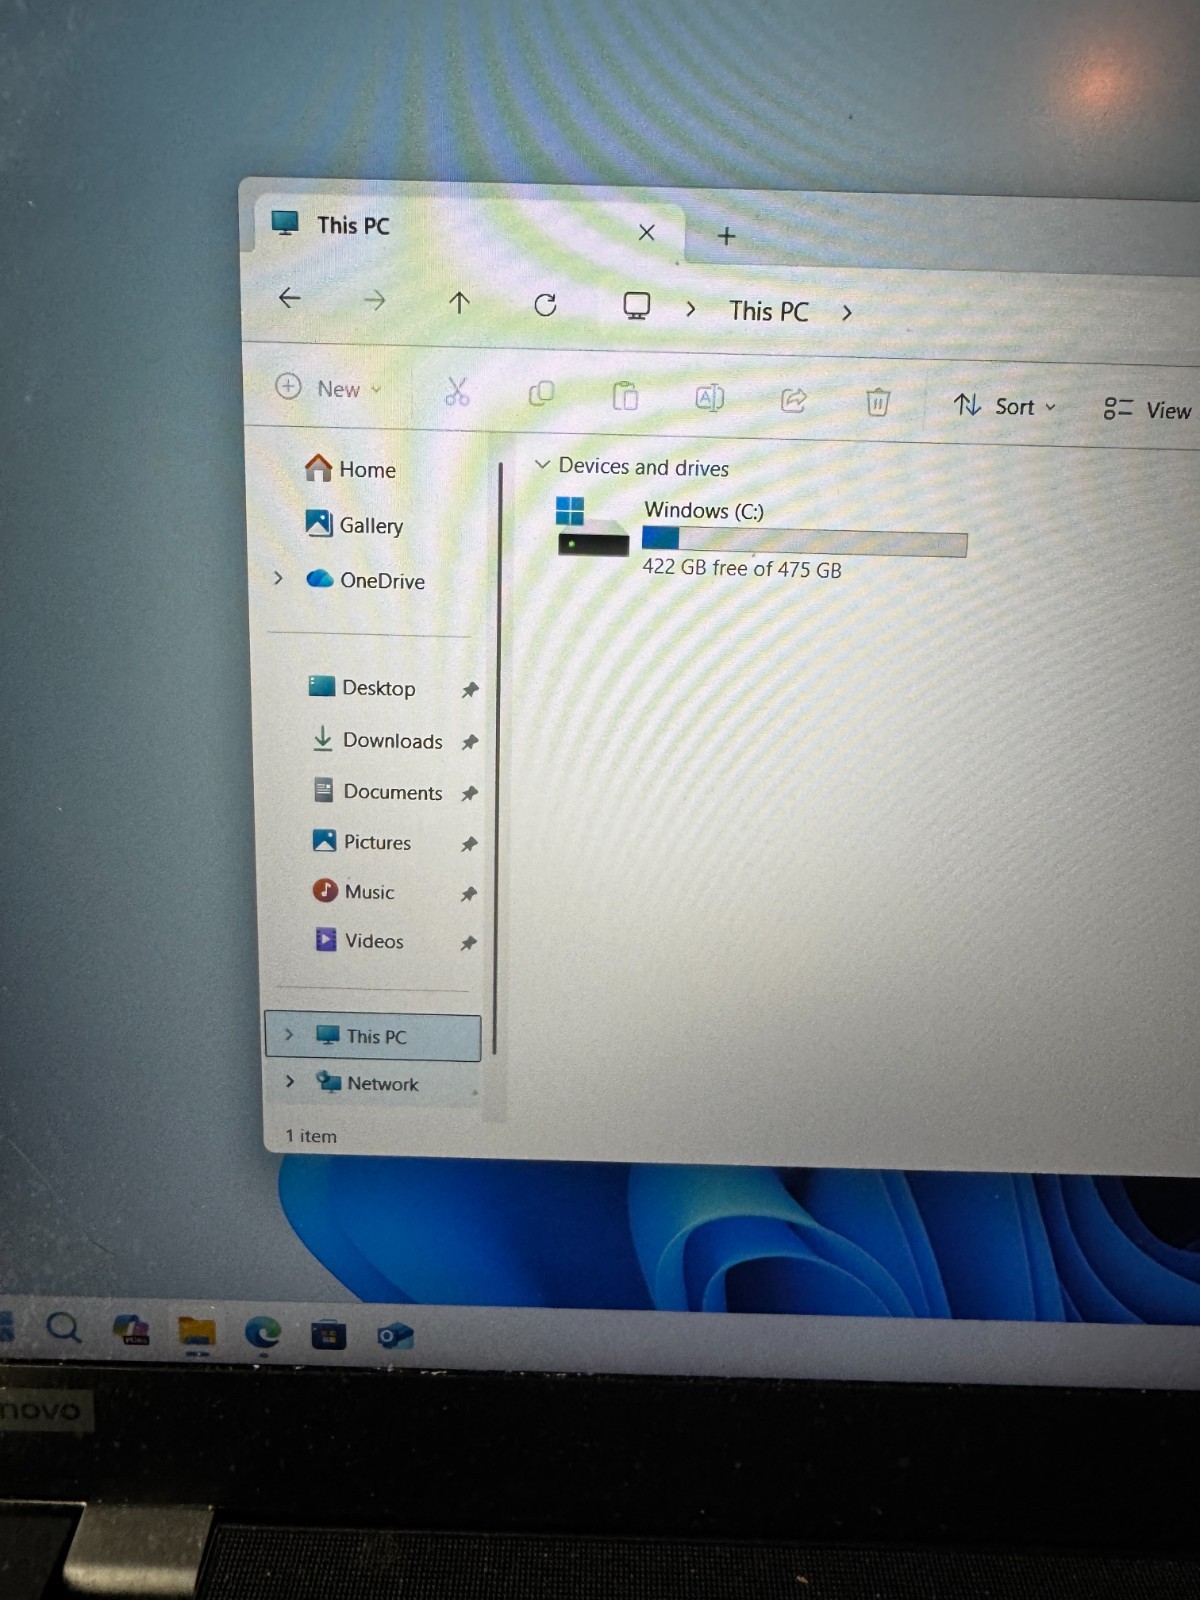Open OneDrive in the sidebar

(366, 580)
